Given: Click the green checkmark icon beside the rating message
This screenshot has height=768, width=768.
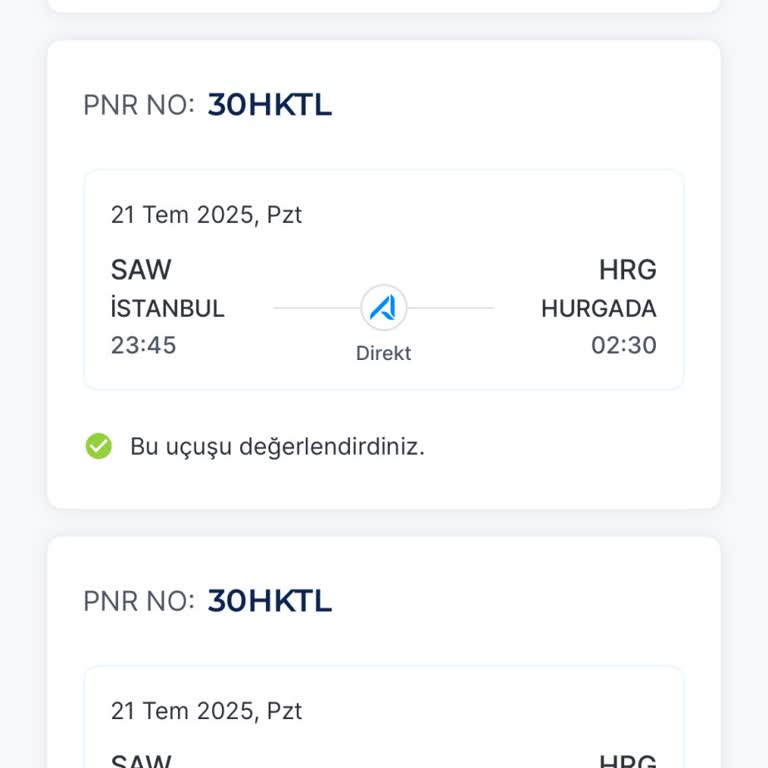Looking at the screenshot, I should [x=98, y=446].
